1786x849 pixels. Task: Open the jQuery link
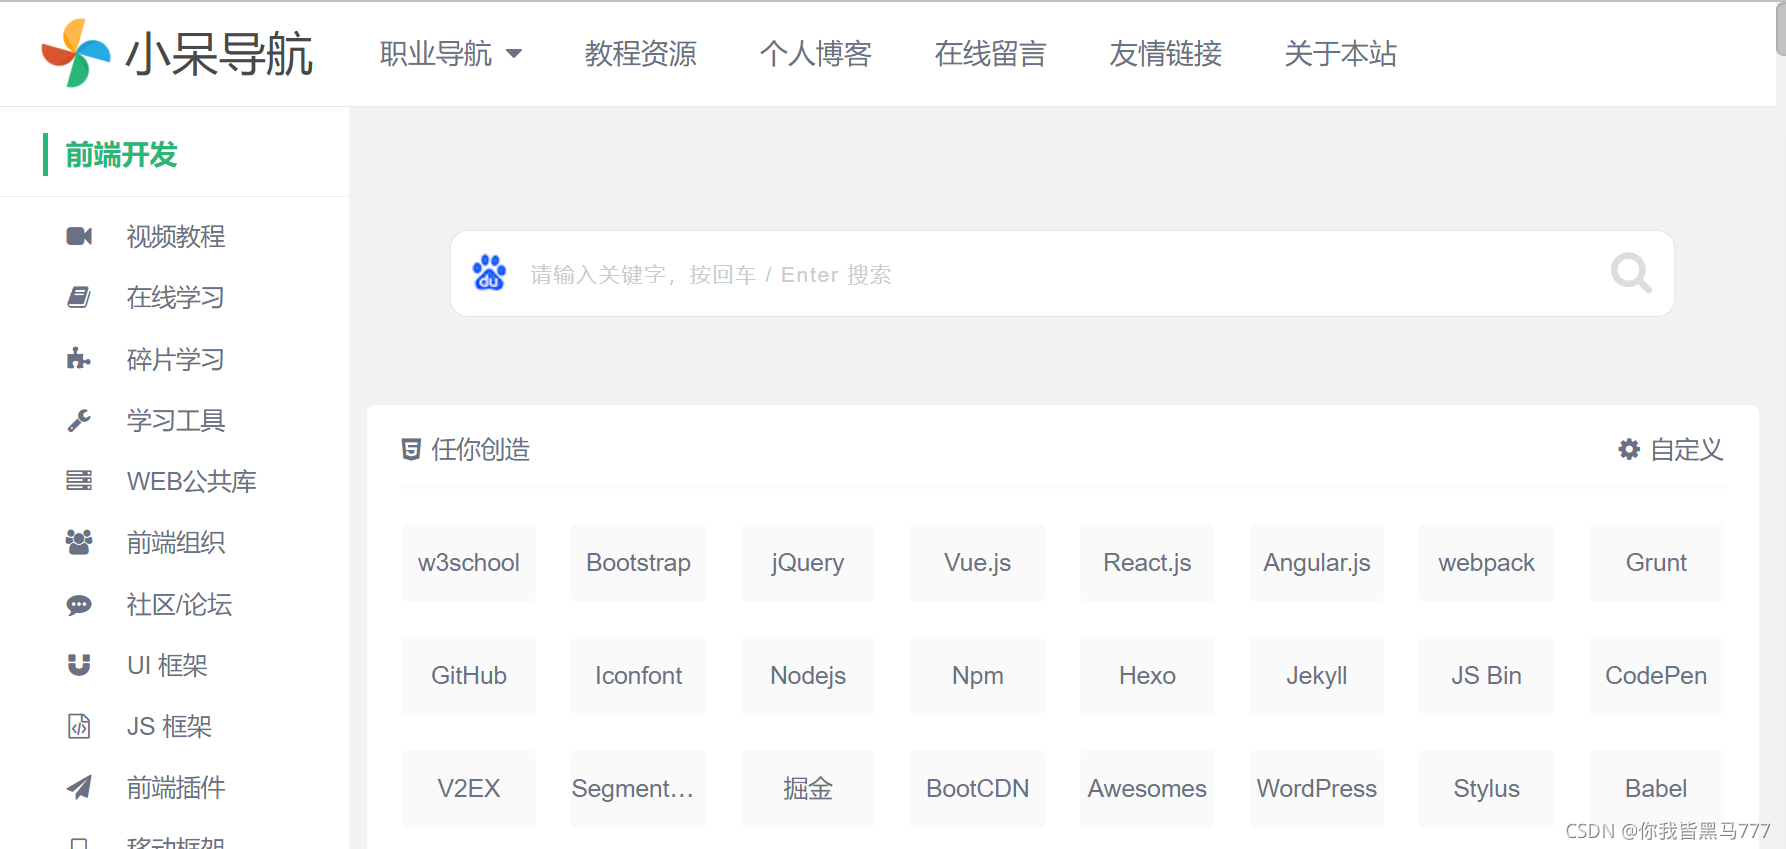[x=808, y=562]
